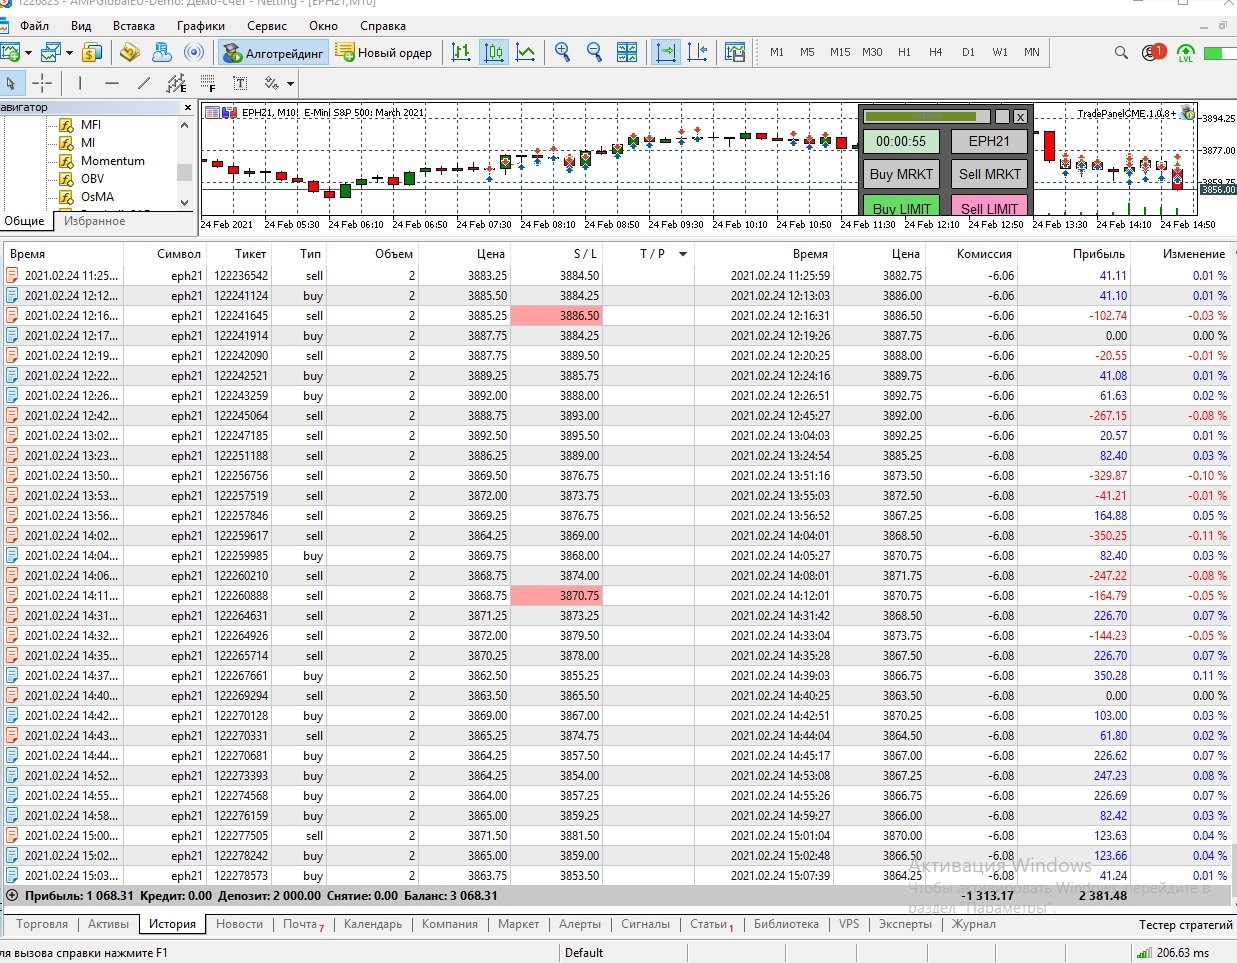Open the Графики menu
The width and height of the screenshot is (1237, 963).
201,26
